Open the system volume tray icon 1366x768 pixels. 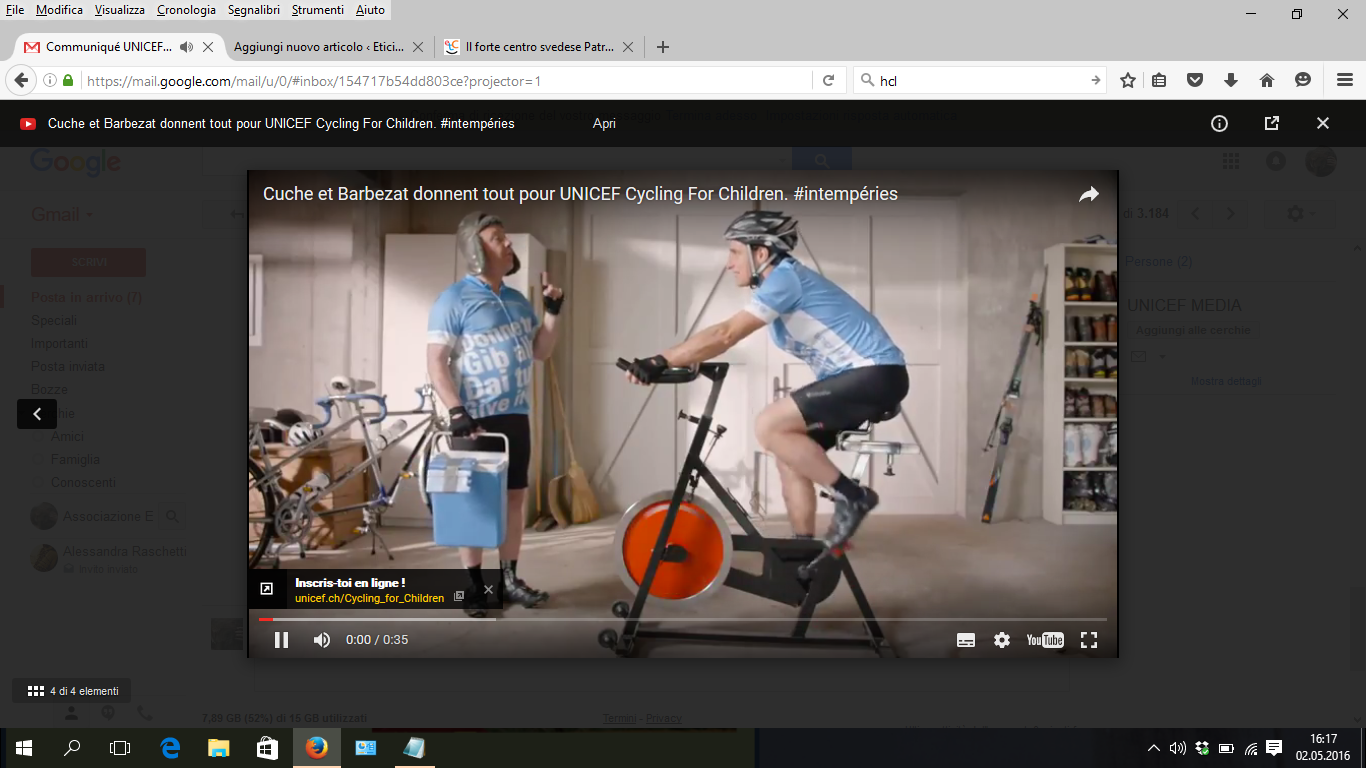coord(1178,748)
